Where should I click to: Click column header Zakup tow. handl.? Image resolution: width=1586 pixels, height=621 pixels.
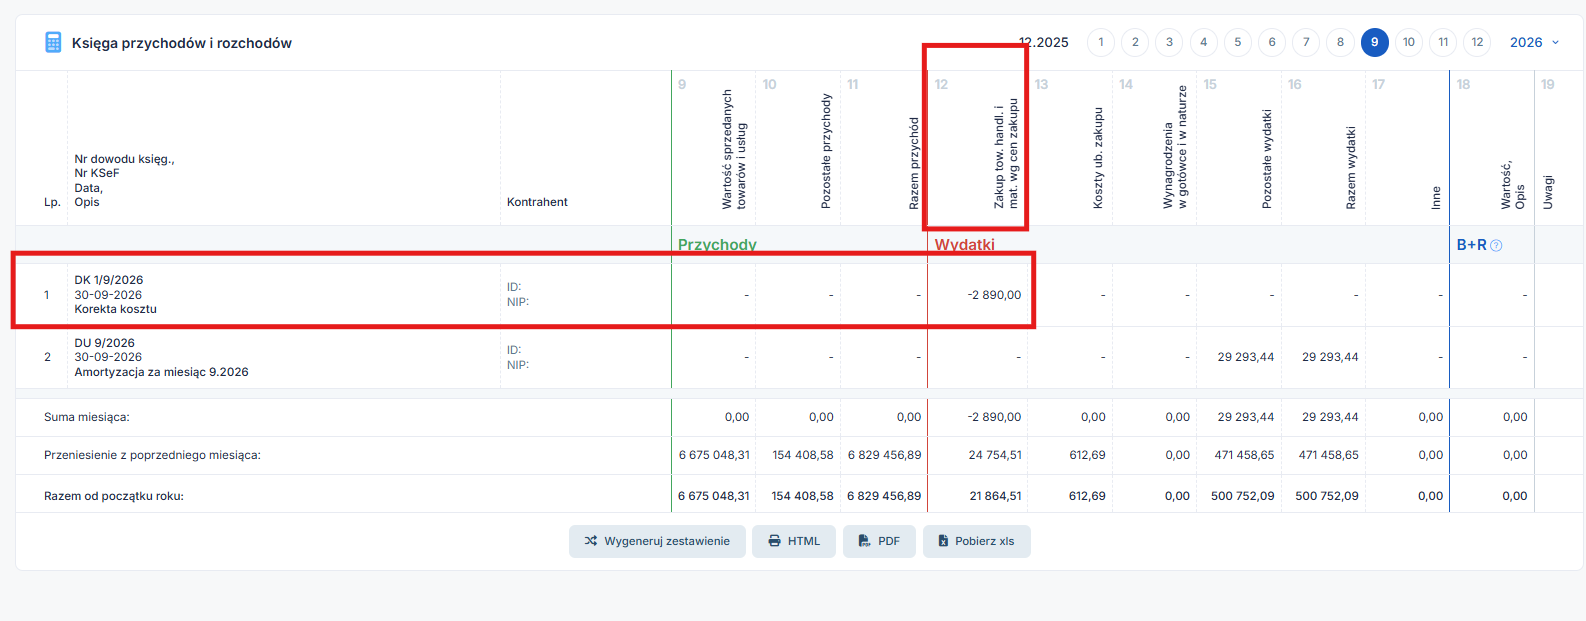coord(1006,153)
